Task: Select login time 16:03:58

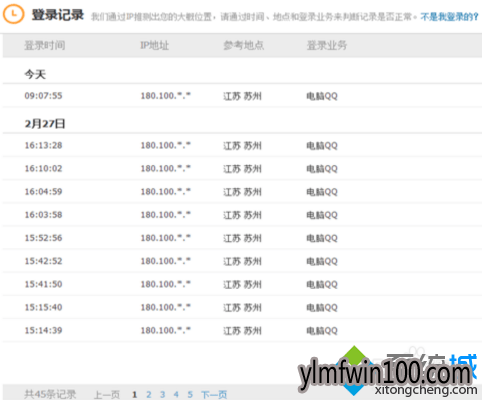Action: pyautogui.click(x=43, y=215)
